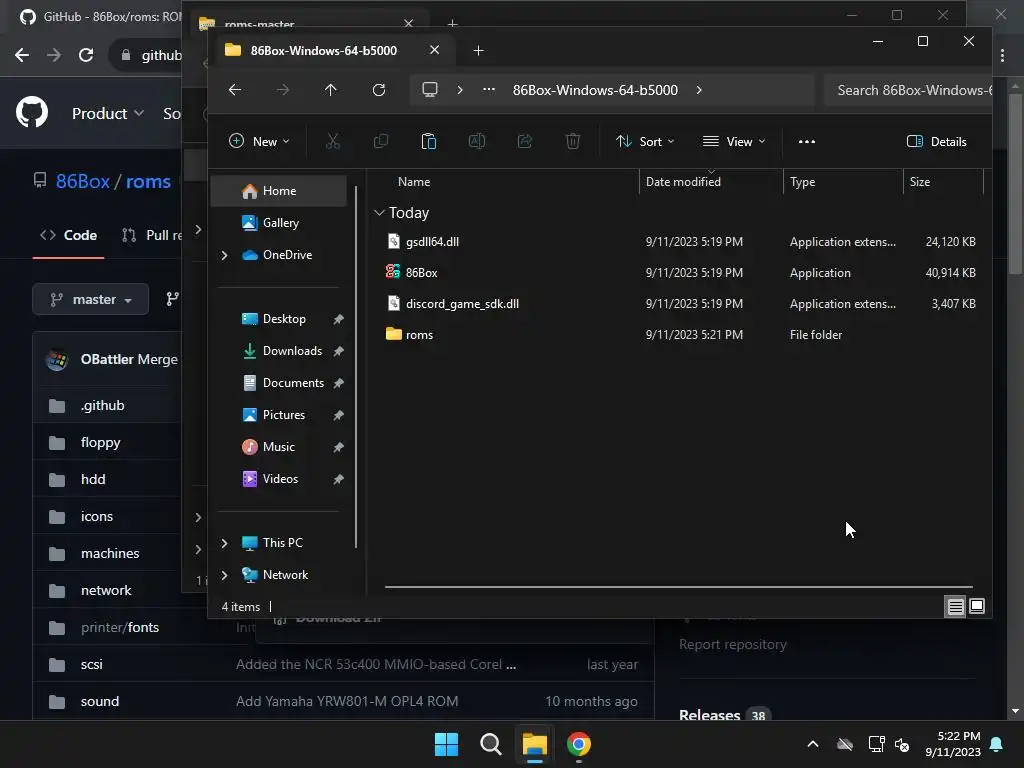Open notification bell in system tray
The image size is (1024, 768).
[997, 744]
